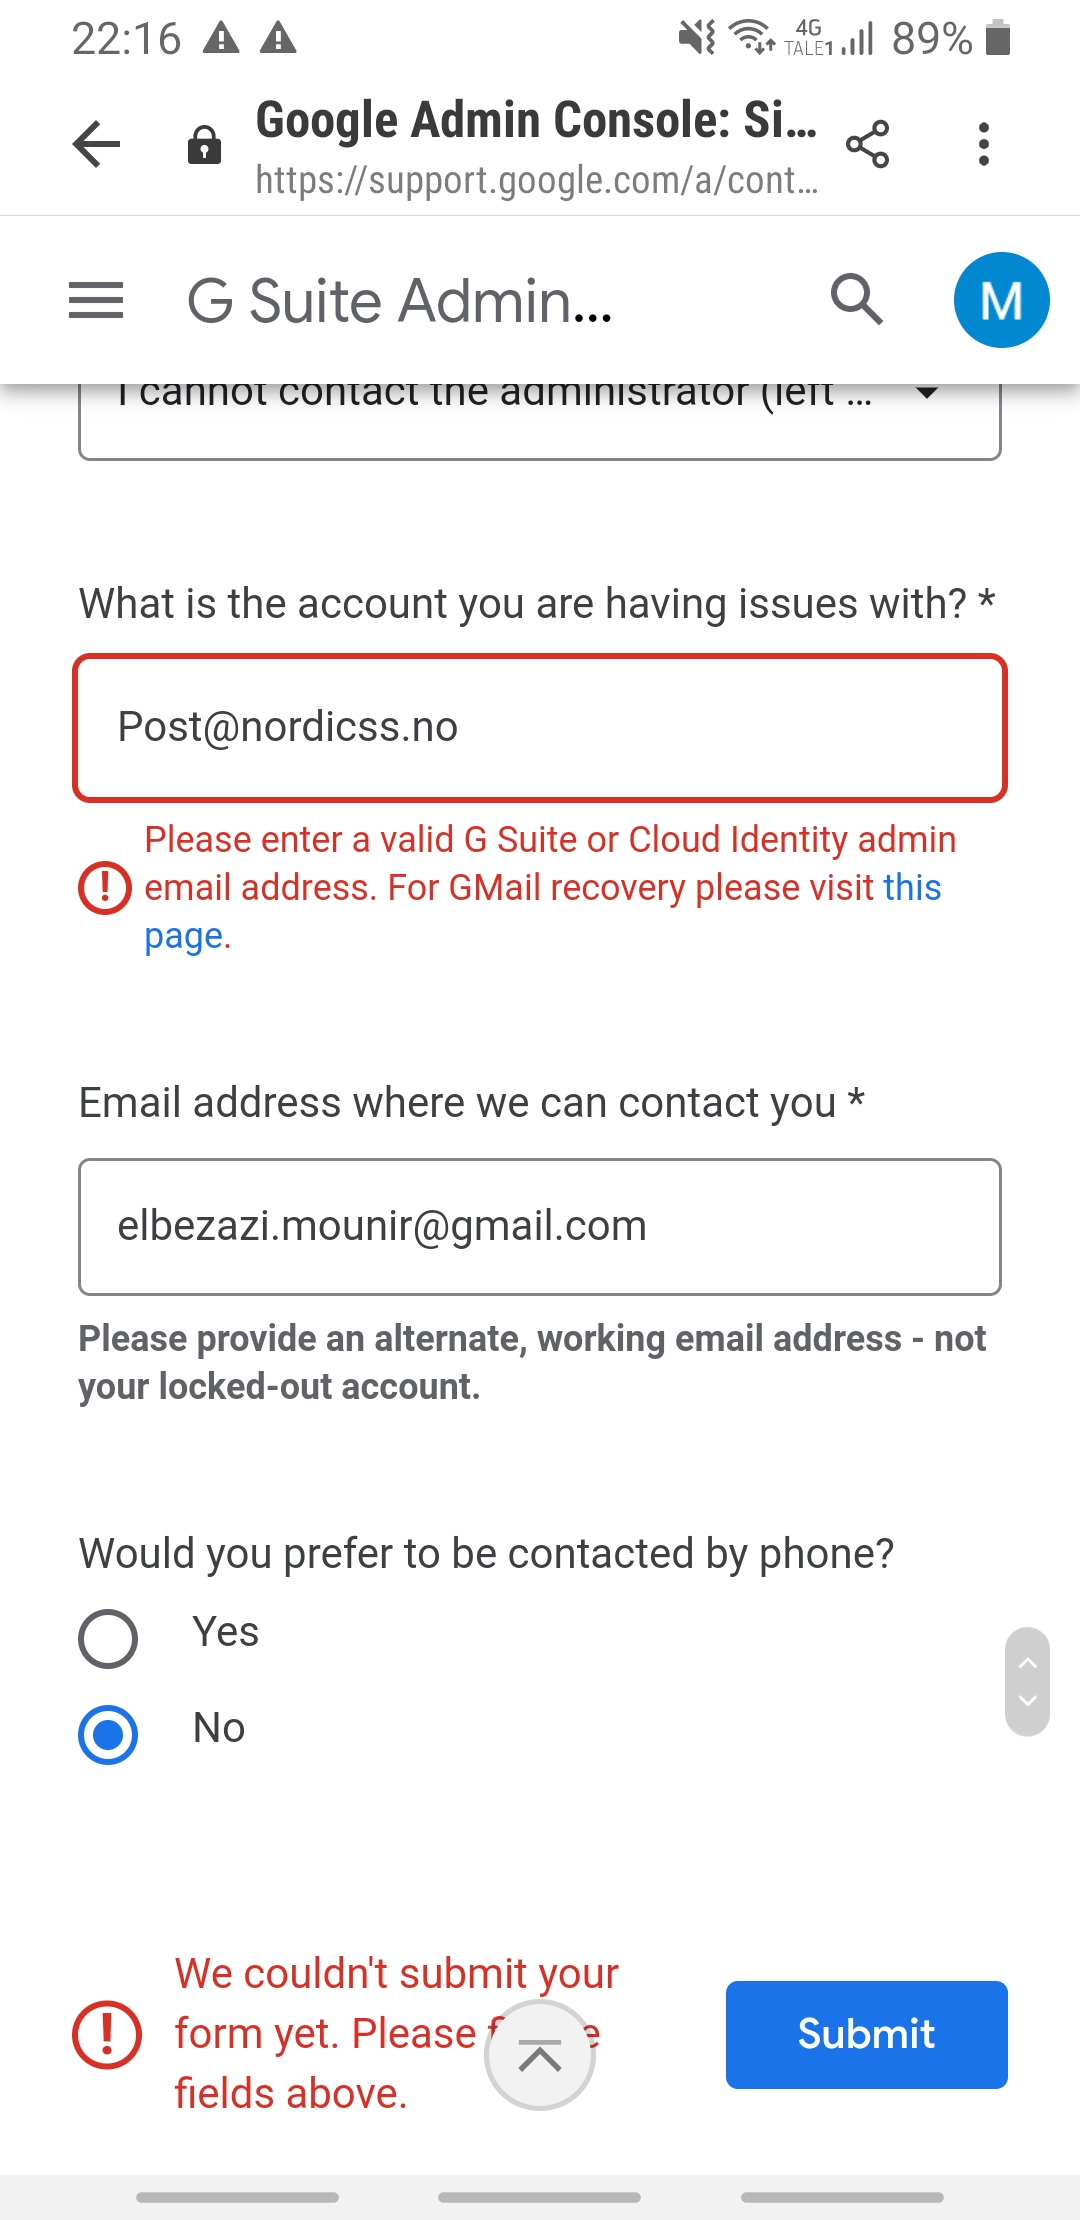Select the Yes phone contact option
Image resolution: width=1080 pixels, height=2220 pixels.
tap(108, 1638)
